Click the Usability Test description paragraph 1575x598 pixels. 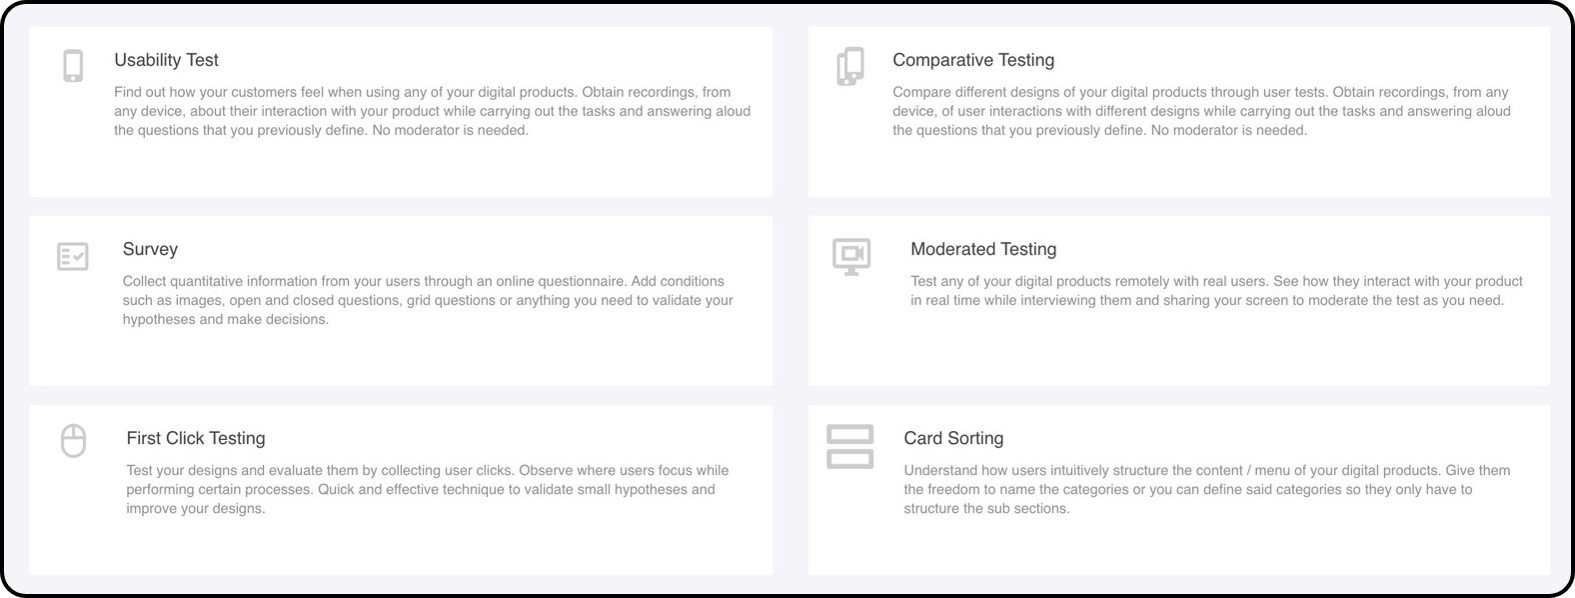point(432,111)
